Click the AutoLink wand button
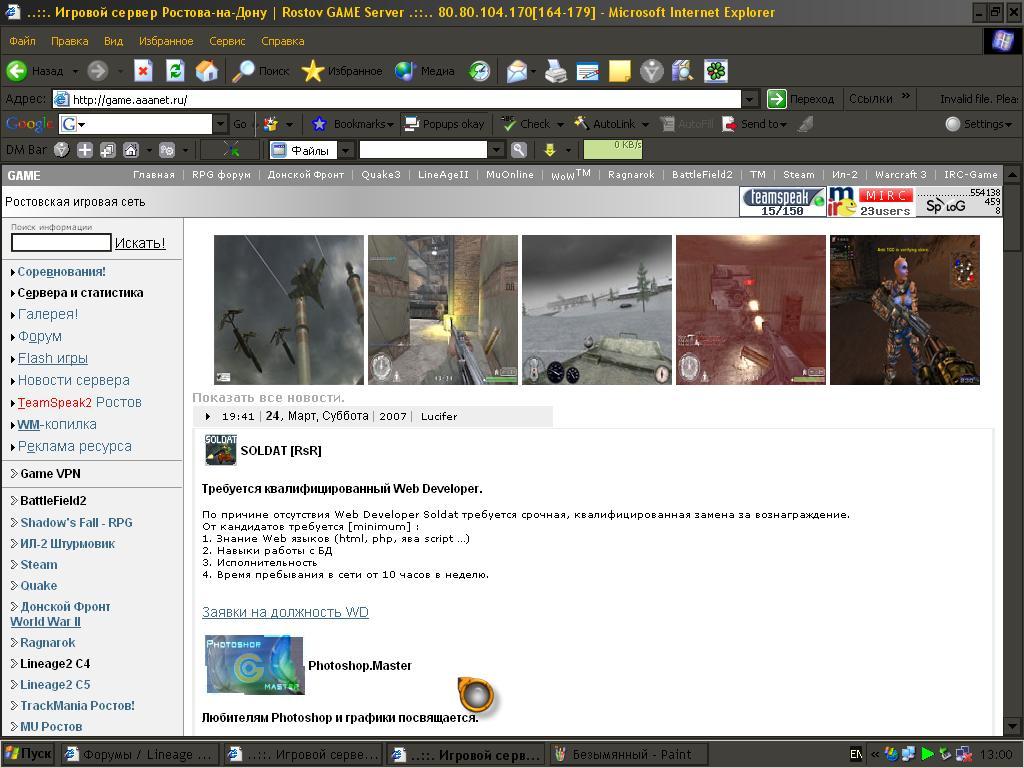Viewport: 1024px width, 768px height. click(604, 124)
